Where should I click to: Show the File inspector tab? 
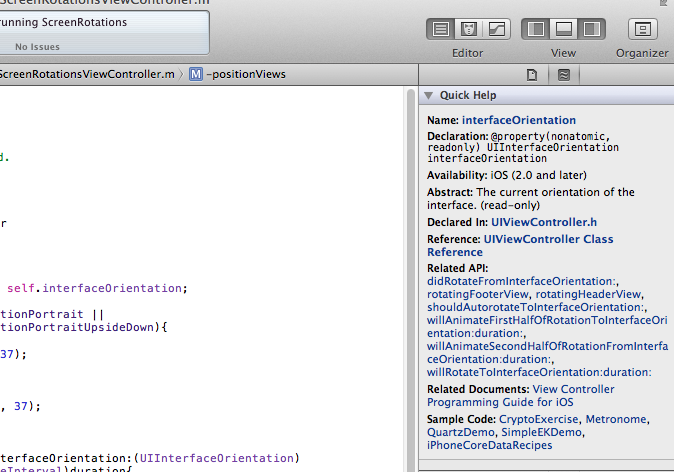point(532,75)
